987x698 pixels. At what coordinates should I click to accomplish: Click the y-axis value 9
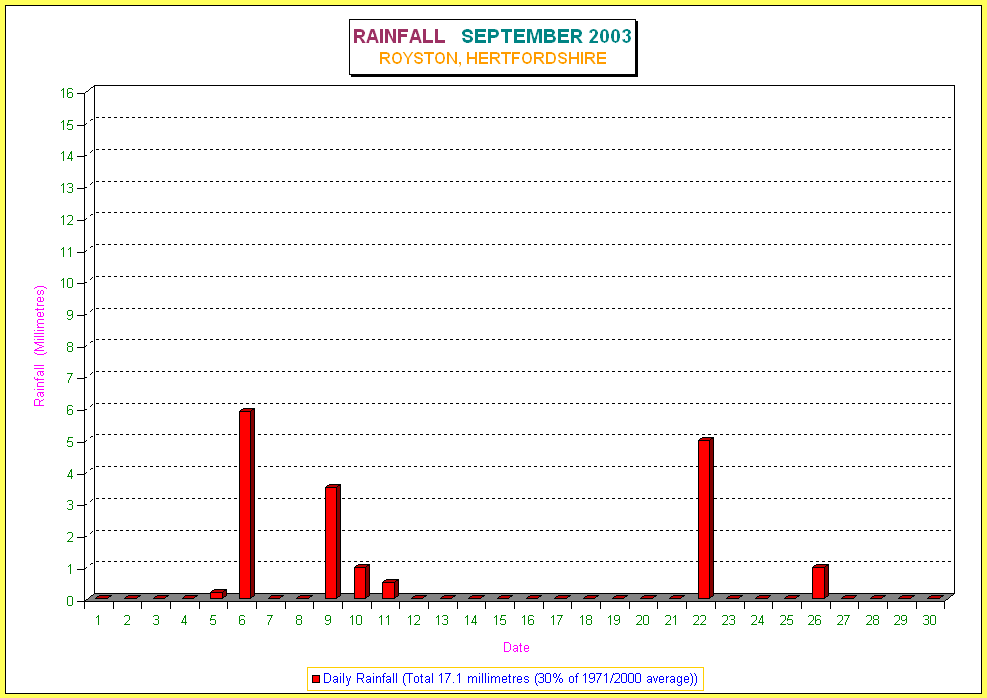(70, 315)
